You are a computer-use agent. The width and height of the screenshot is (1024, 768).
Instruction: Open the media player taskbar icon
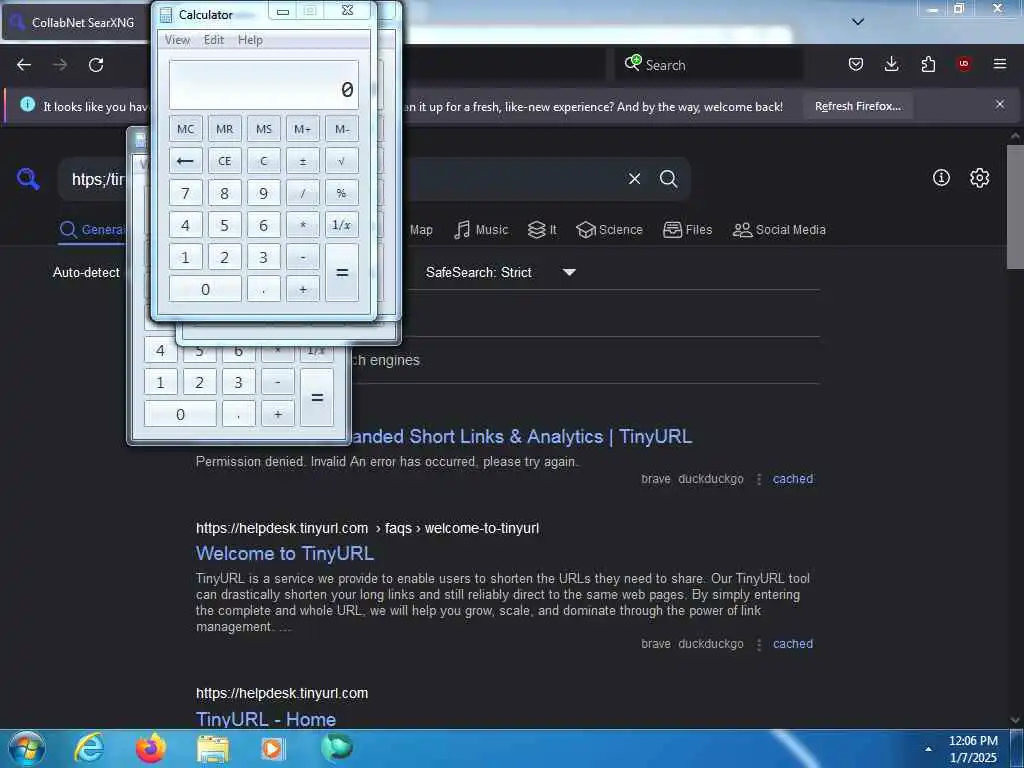[x=273, y=749]
